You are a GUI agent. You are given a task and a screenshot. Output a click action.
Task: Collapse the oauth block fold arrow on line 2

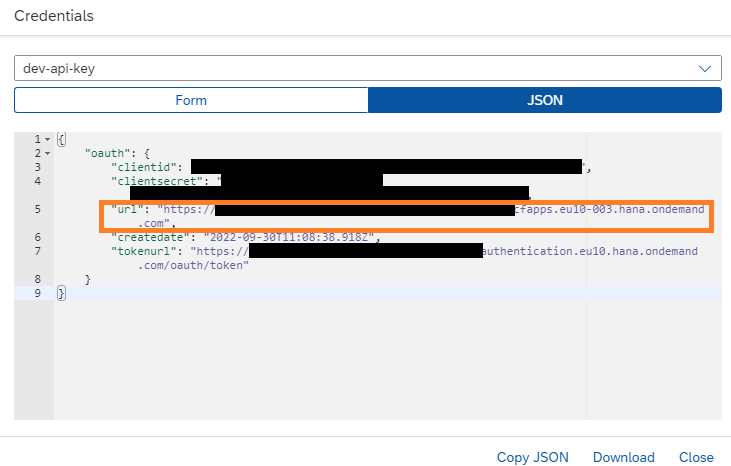[x=47, y=153]
